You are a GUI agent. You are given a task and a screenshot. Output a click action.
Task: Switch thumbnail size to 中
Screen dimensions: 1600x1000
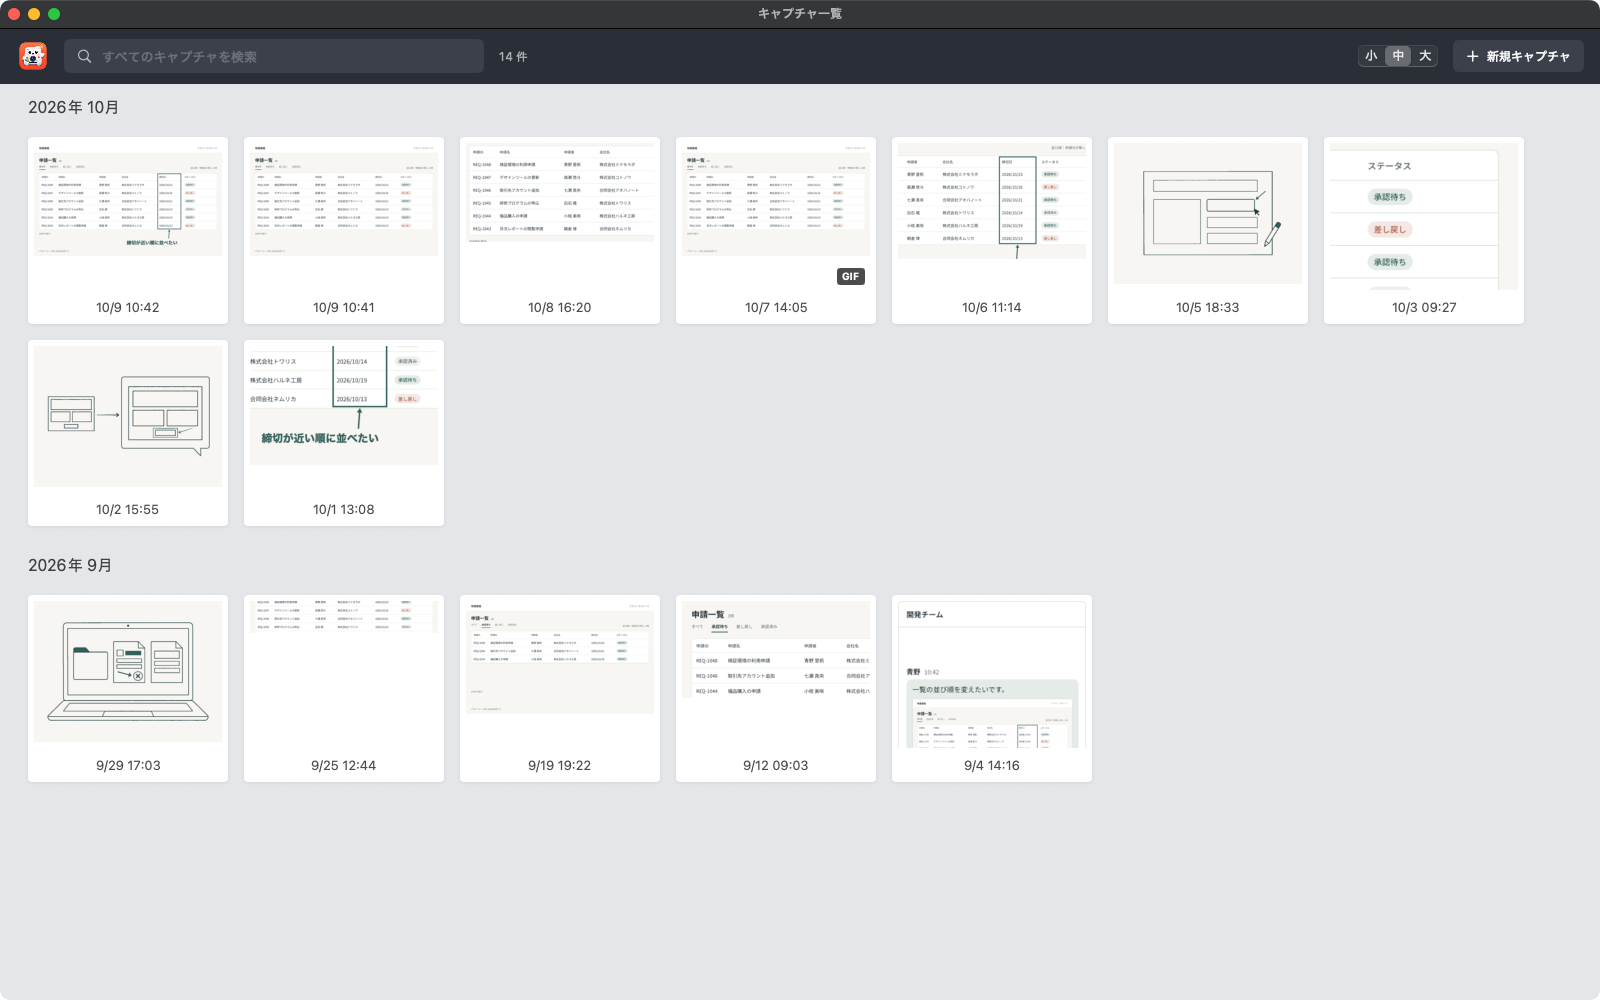click(1398, 56)
